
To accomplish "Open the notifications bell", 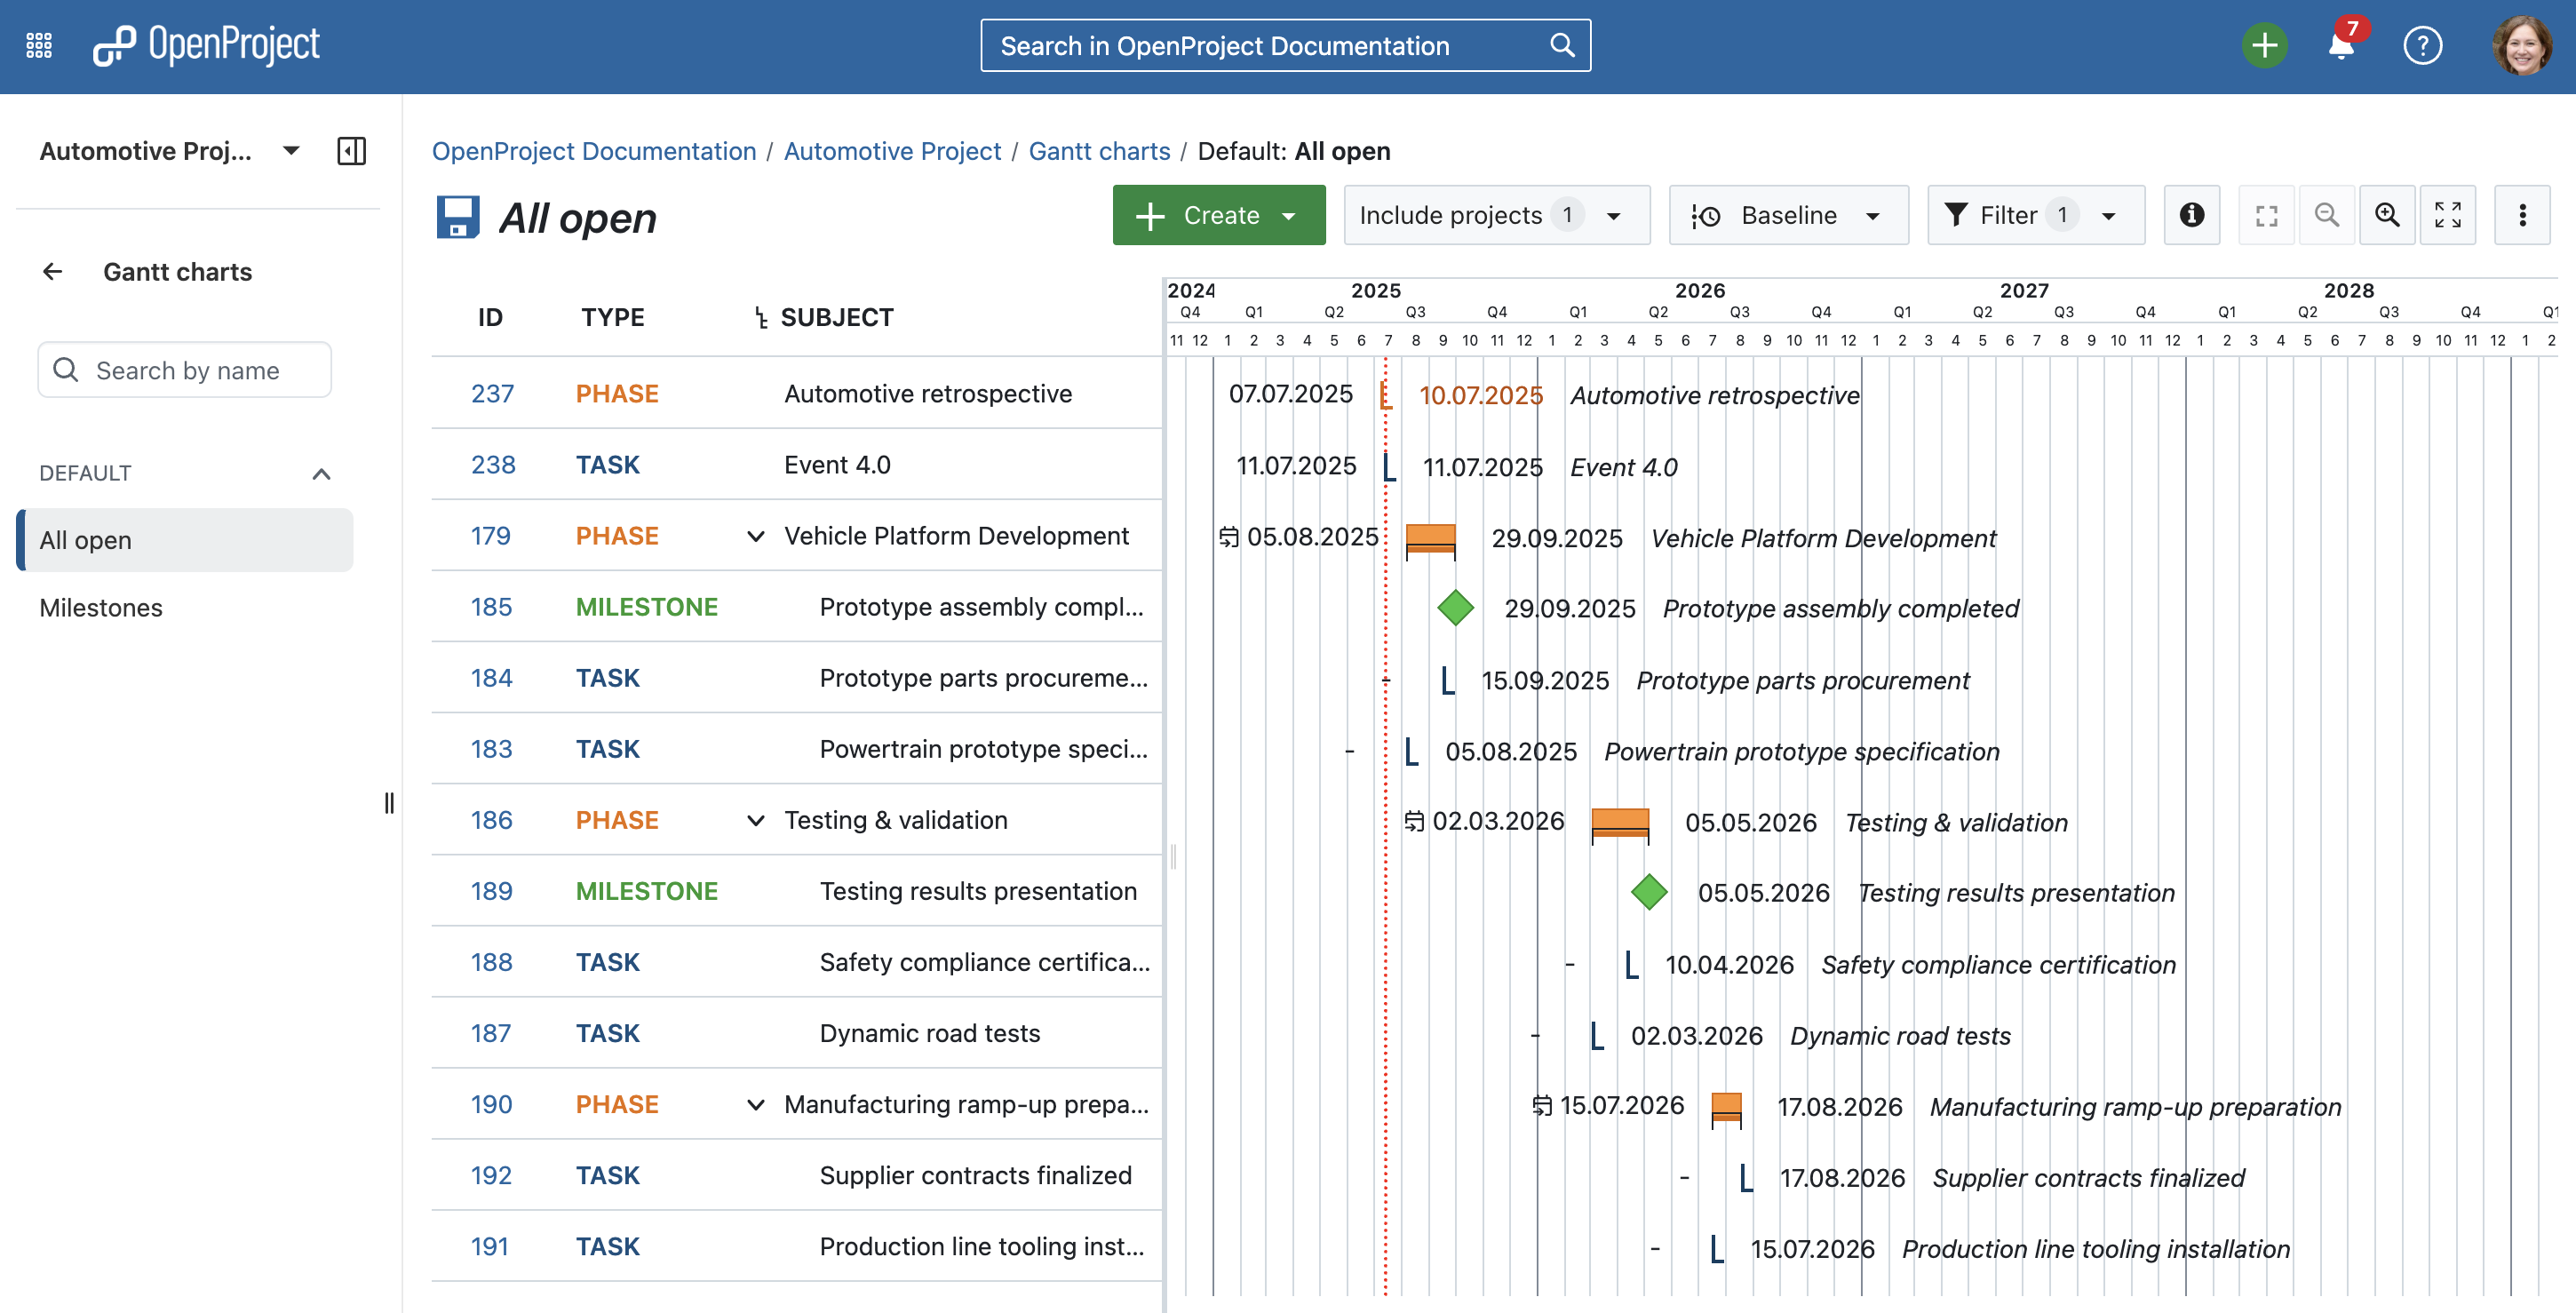I will (x=2340, y=46).
